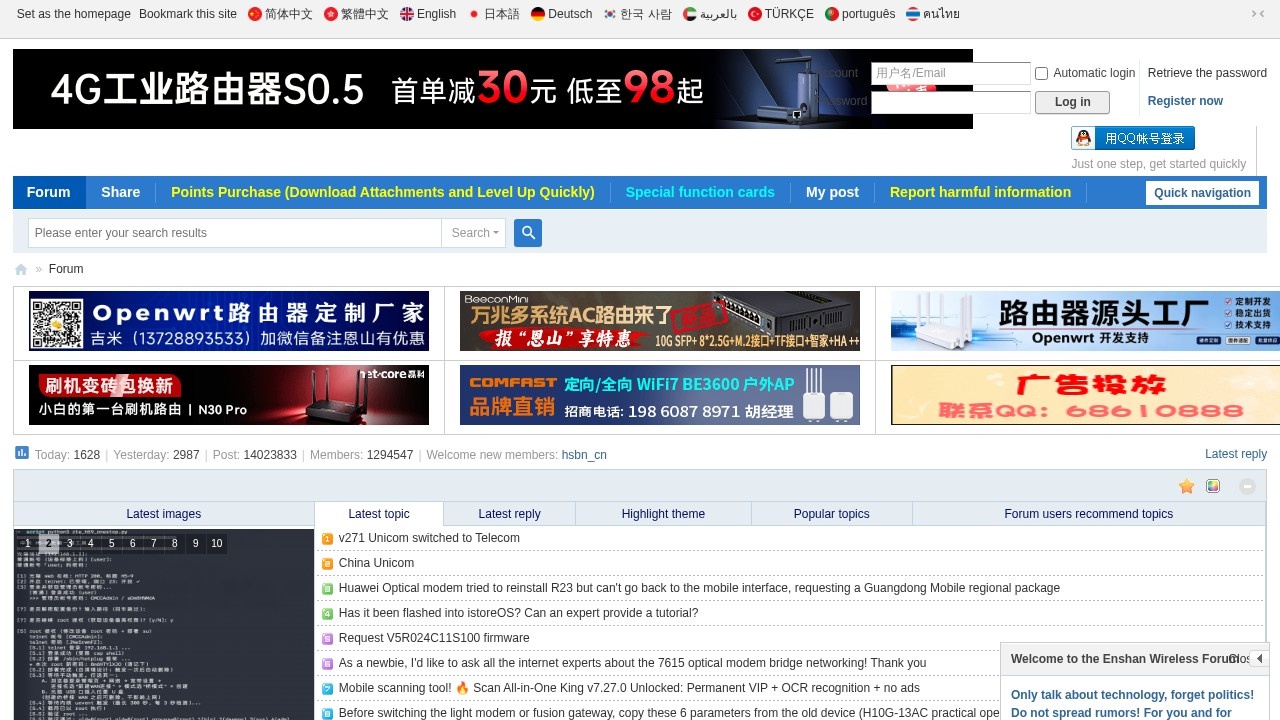Open new member hsbn_cn profile
This screenshot has width=1280, height=720.
pyautogui.click(x=584, y=455)
